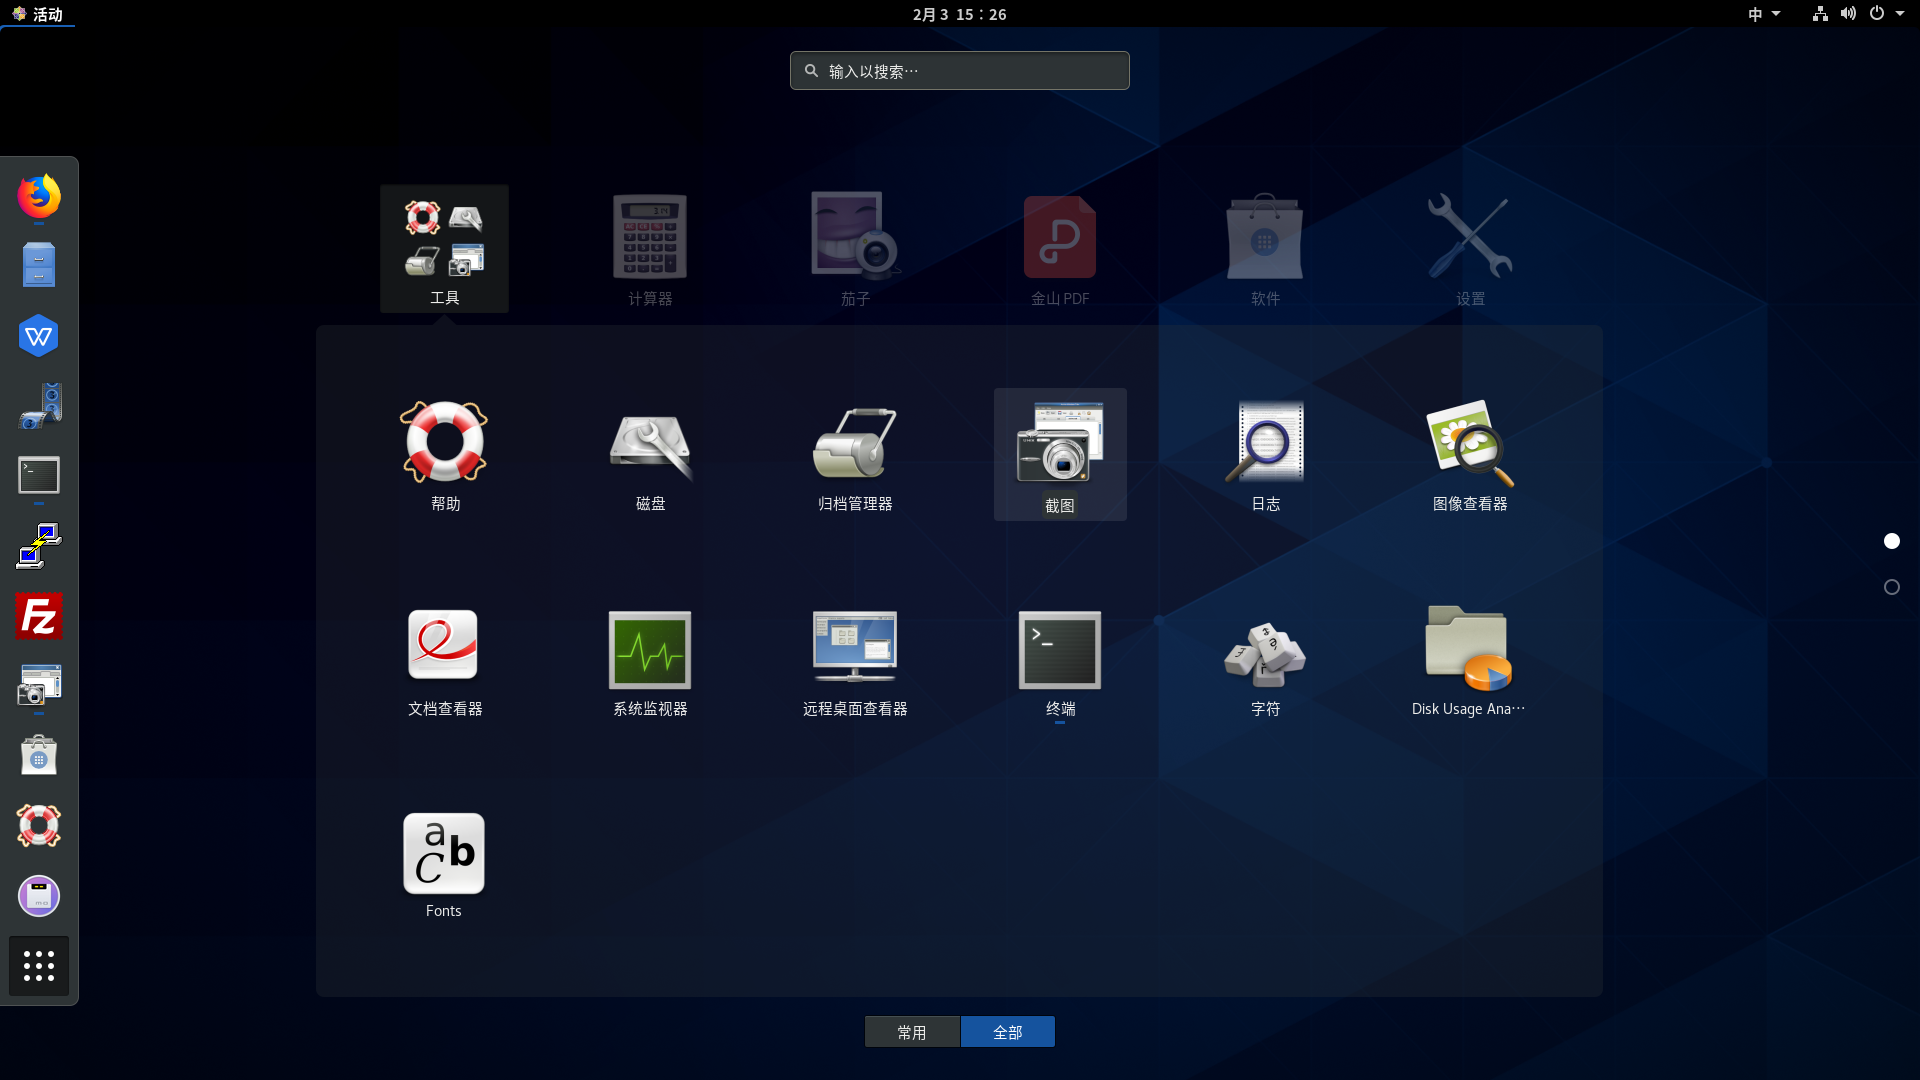1920x1080 pixels.
Task: Open input method dropdown in top bar
Action: tap(1764, 14)
